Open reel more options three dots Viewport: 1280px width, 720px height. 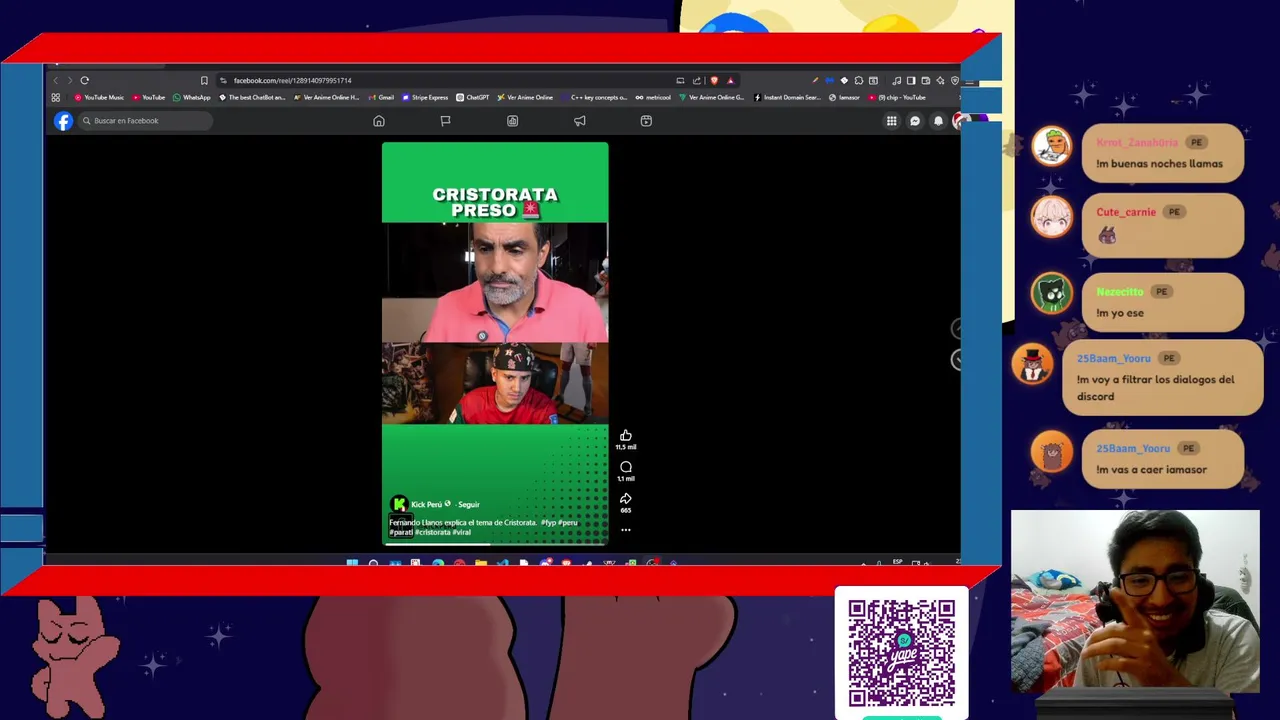[x=626, y=530]
